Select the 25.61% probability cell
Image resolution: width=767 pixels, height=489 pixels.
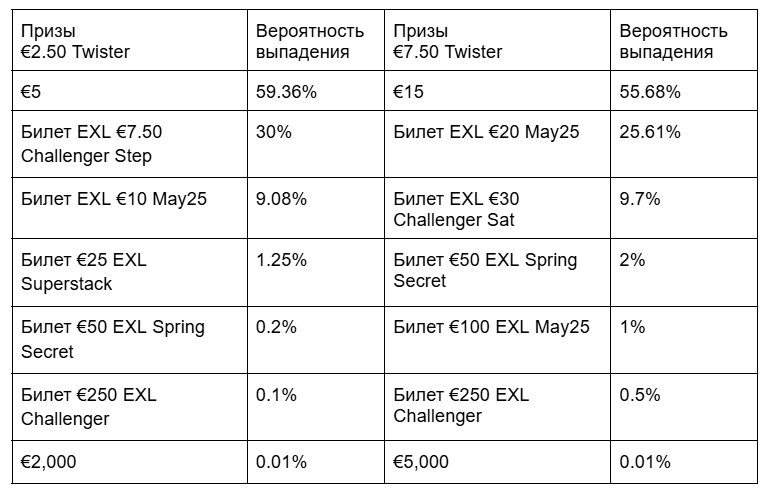(650, 132)
